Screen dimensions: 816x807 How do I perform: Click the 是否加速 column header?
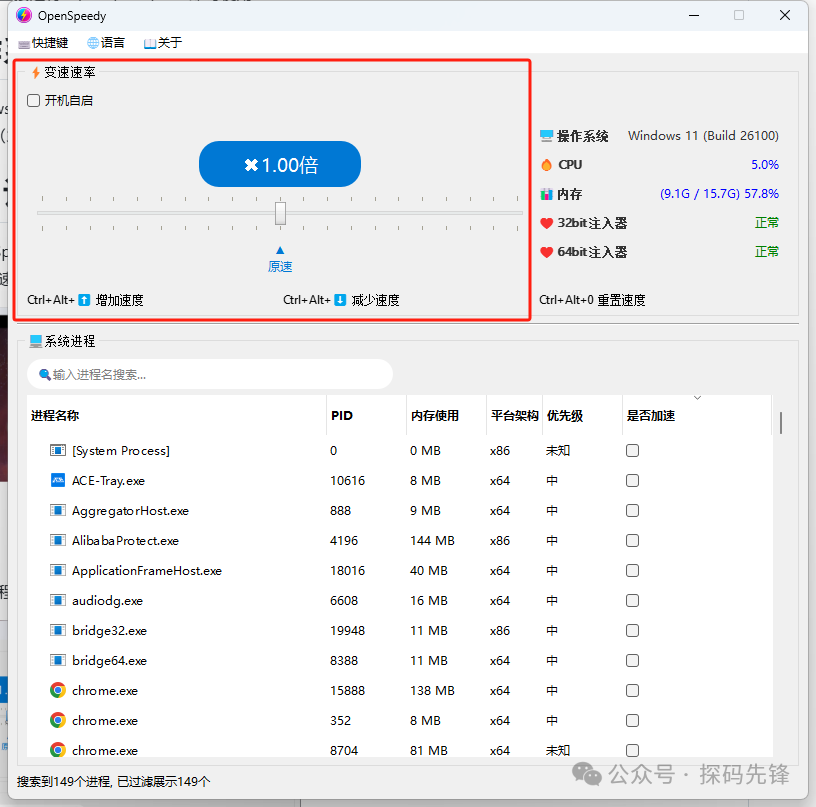(x=697, y=416)
